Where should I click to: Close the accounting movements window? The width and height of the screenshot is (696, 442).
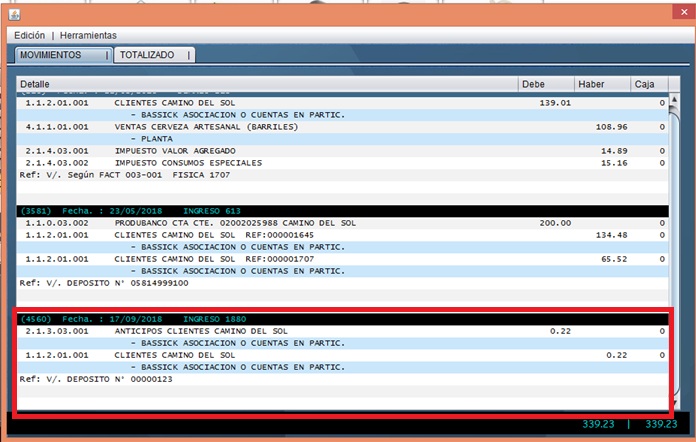pos(672,12)
